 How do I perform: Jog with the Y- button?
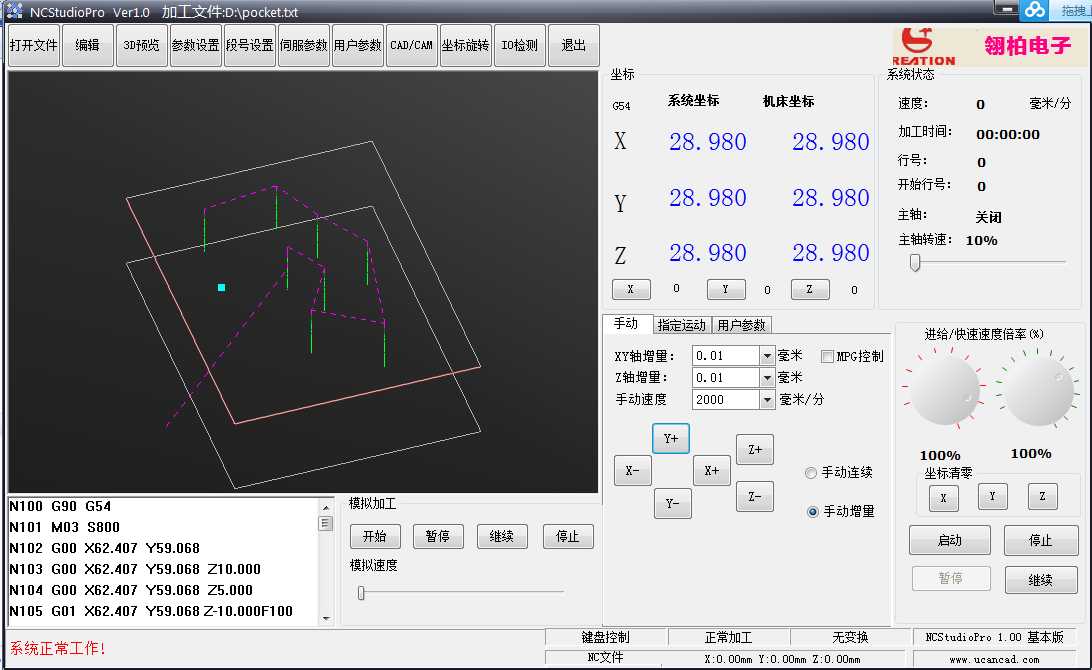673,504
